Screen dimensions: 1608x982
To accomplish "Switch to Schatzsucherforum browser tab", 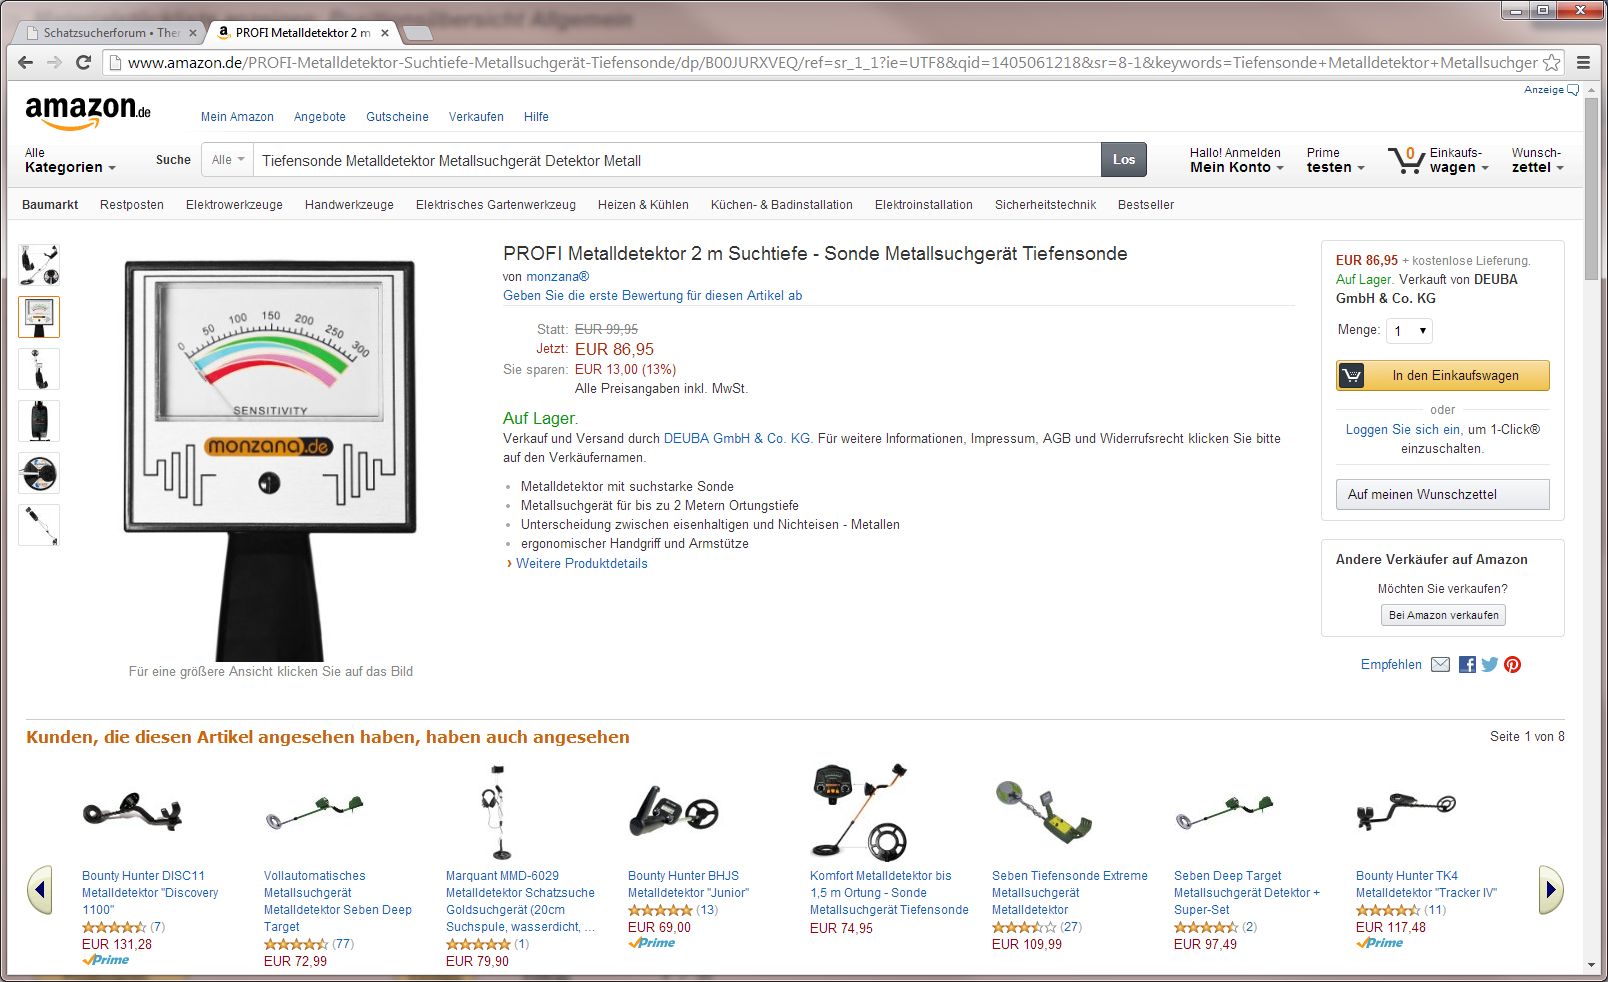I will [110, 33].
